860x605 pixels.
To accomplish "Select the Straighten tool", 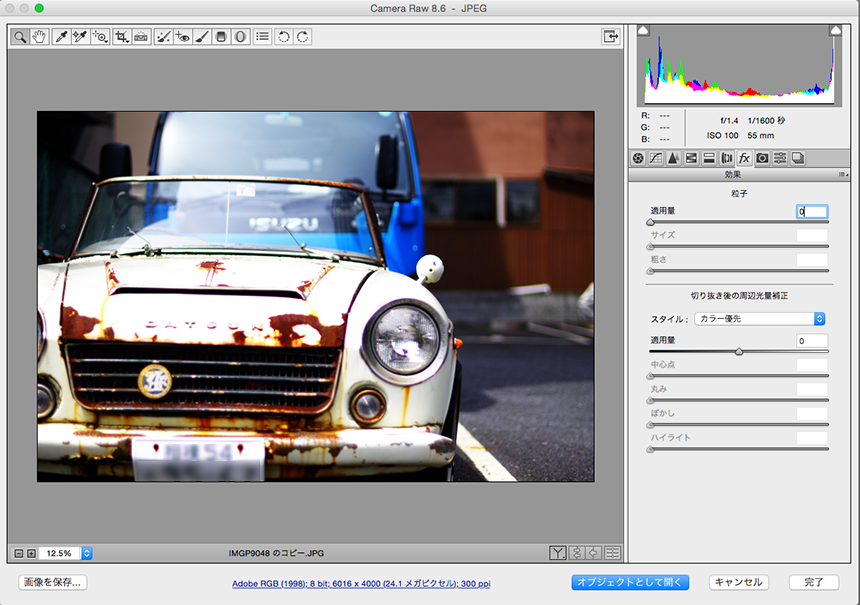I will (141, 37).
